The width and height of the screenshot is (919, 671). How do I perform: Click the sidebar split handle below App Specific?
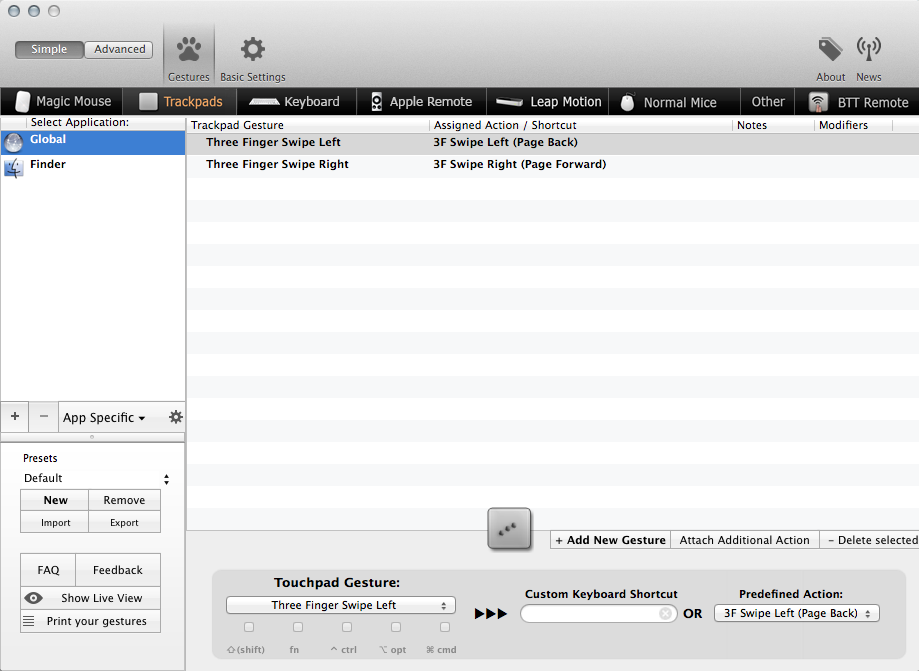[x=92, y=437]
